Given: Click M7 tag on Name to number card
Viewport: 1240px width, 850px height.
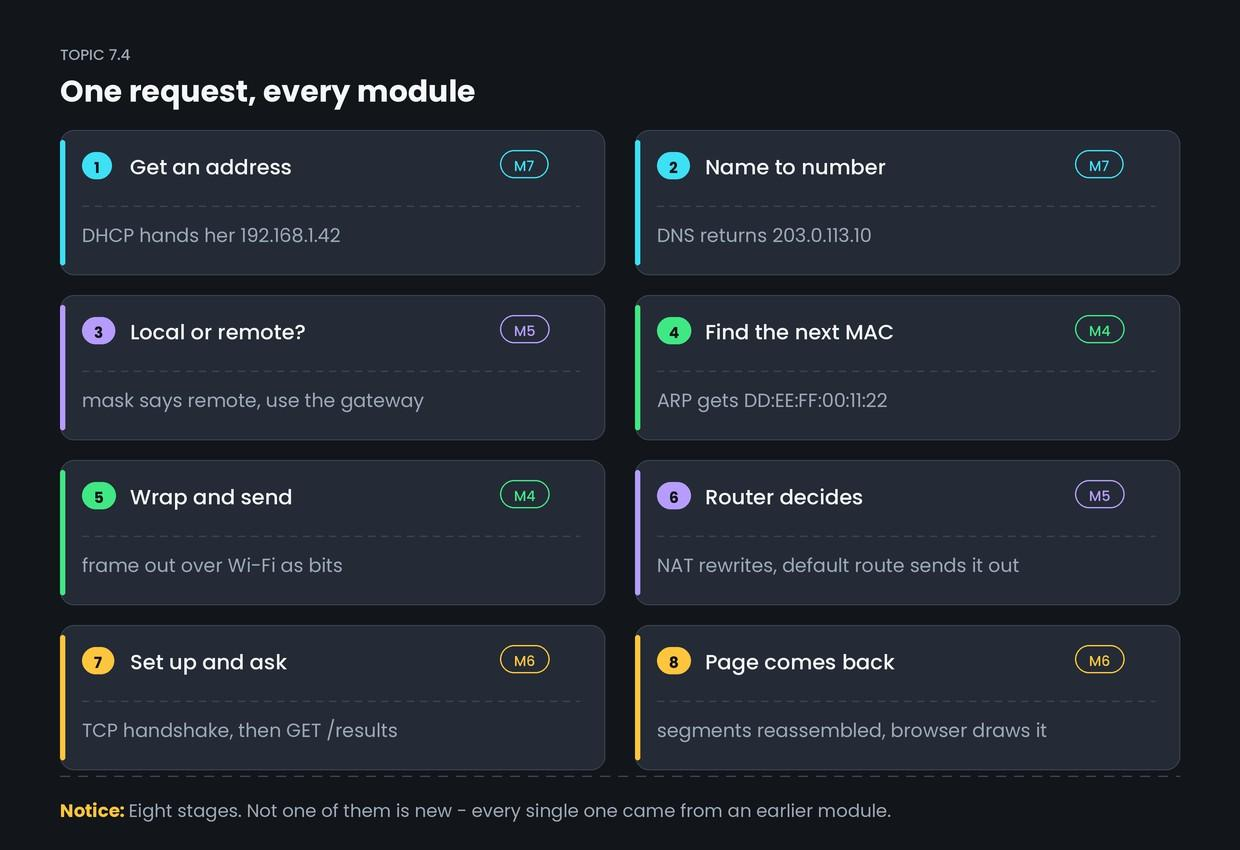Looking at the screenshot, I should pyautogui.click(x=1099, y=165).
